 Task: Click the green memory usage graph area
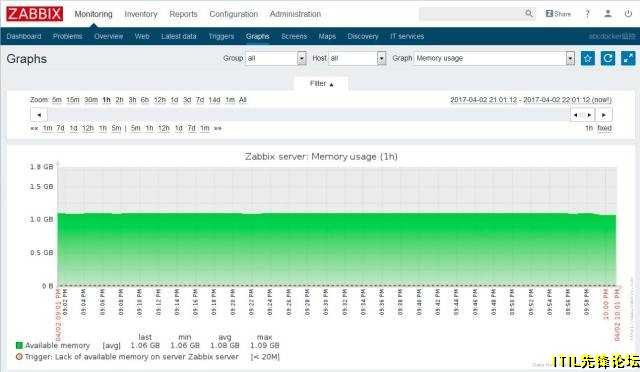pyautogui.click(x=337, y=249)
